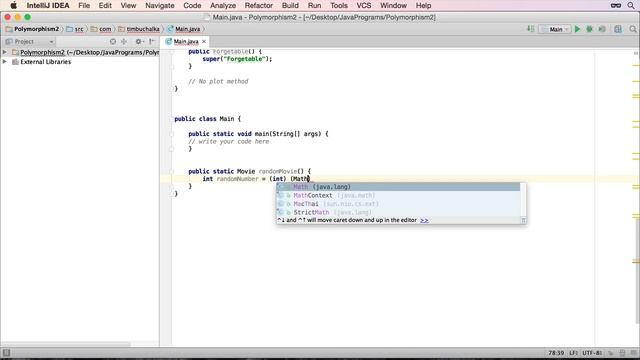This screenshot has height=360, width=640.
Task: Open the Apple menu
Action: point(13,5)
